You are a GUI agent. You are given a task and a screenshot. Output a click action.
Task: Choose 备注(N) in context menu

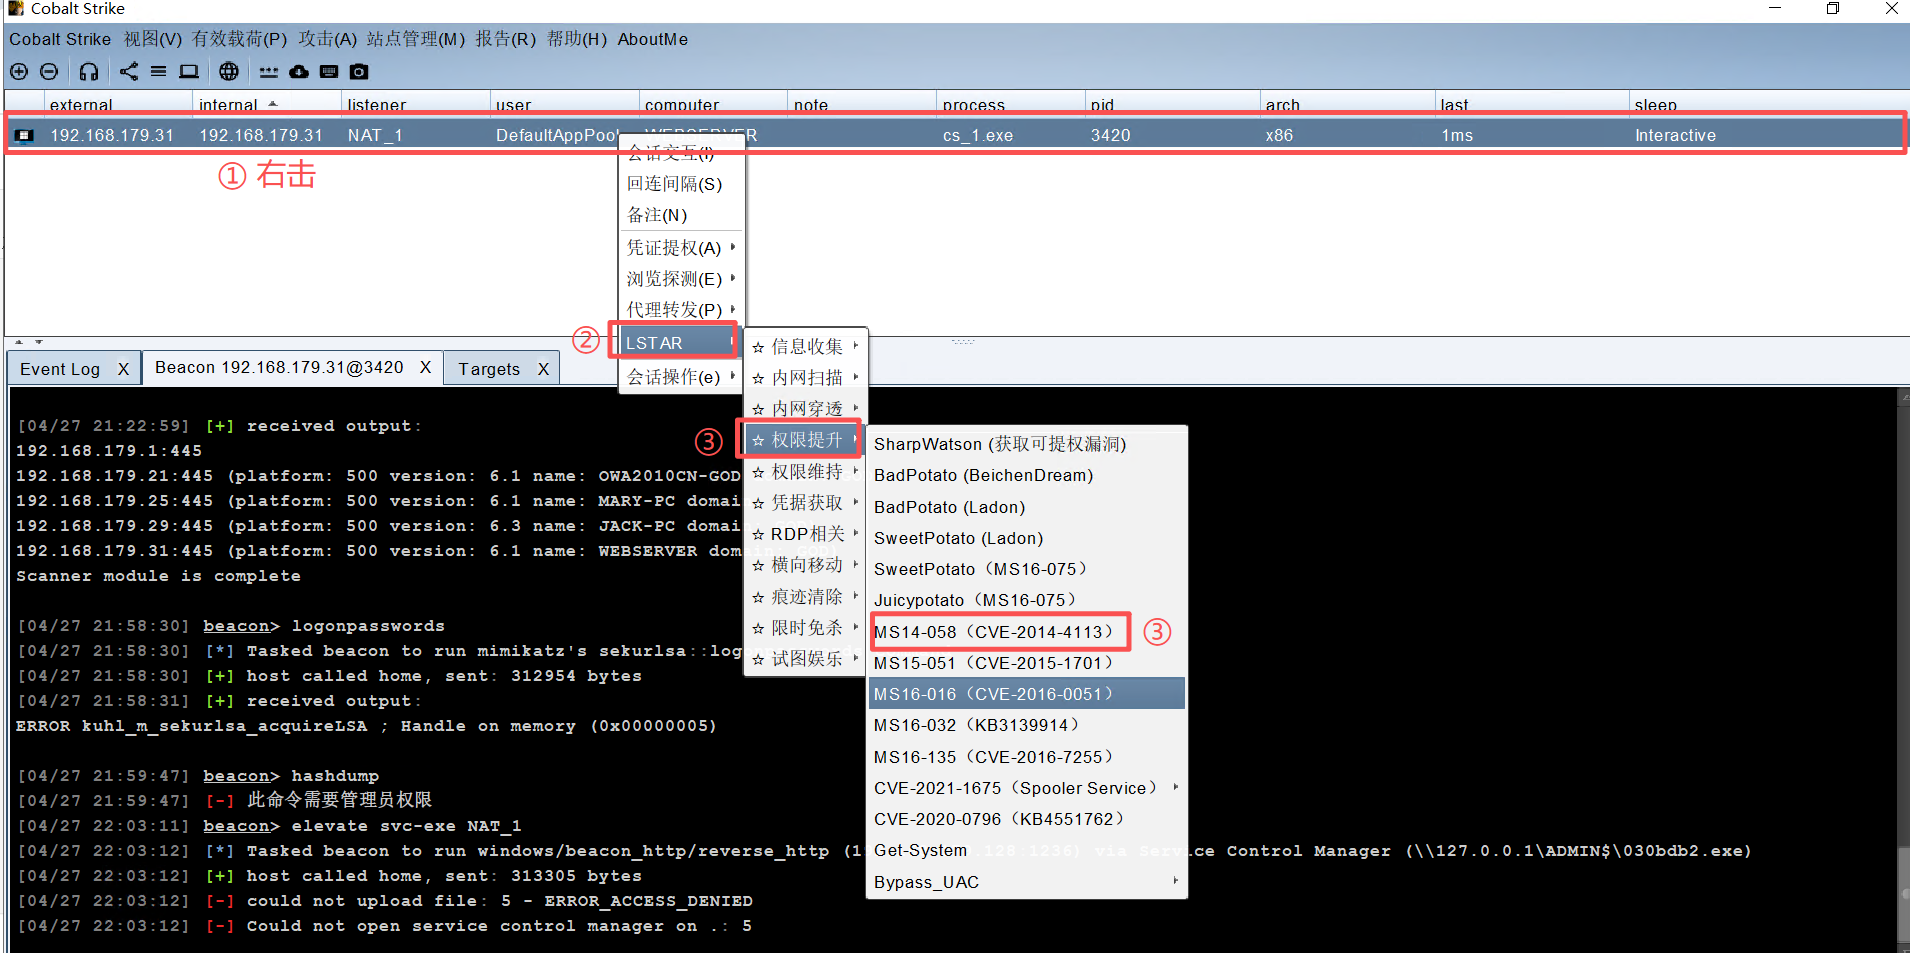click(682, 215)
